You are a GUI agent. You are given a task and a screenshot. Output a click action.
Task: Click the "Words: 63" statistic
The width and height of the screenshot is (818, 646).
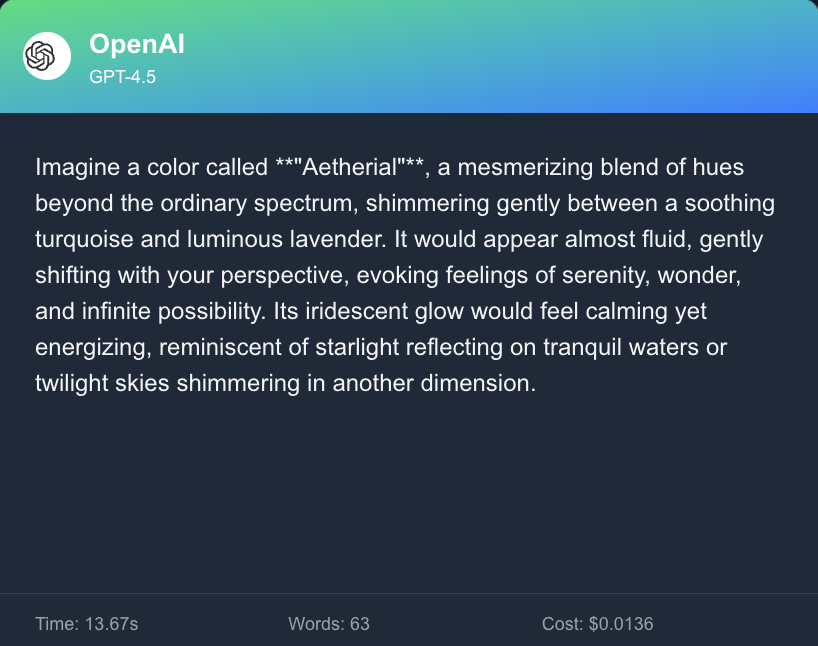click(329, 624)
